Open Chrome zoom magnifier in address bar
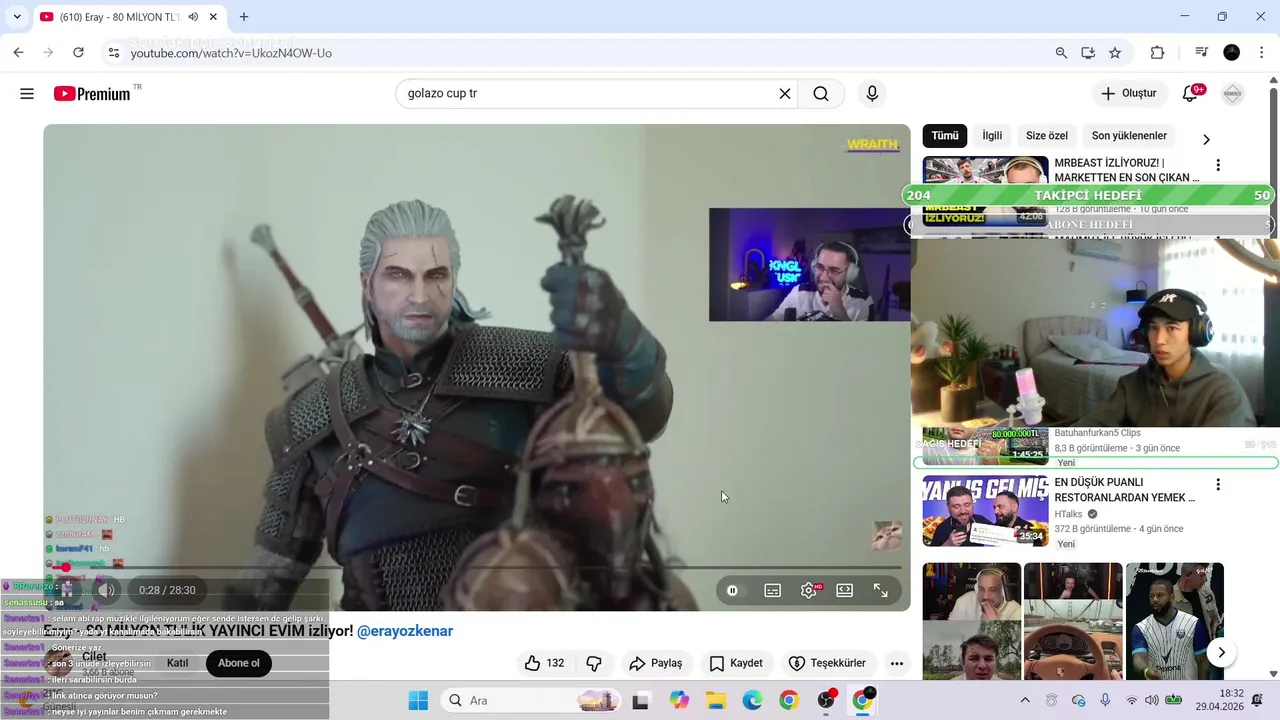This screenshot has height=720, width=1280. [1061, 53]
